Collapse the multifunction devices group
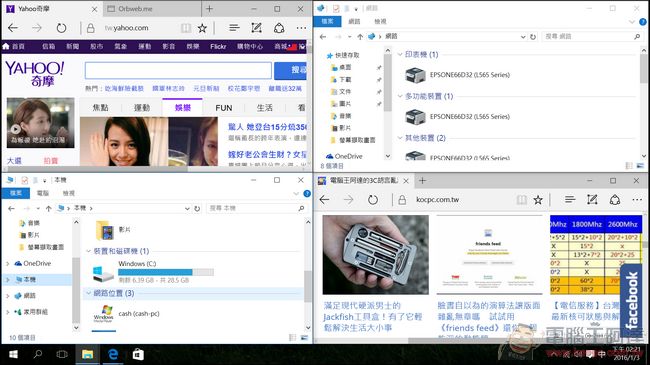Image resolution: width=650 pixels, height=365 pixels. (400, 96)
